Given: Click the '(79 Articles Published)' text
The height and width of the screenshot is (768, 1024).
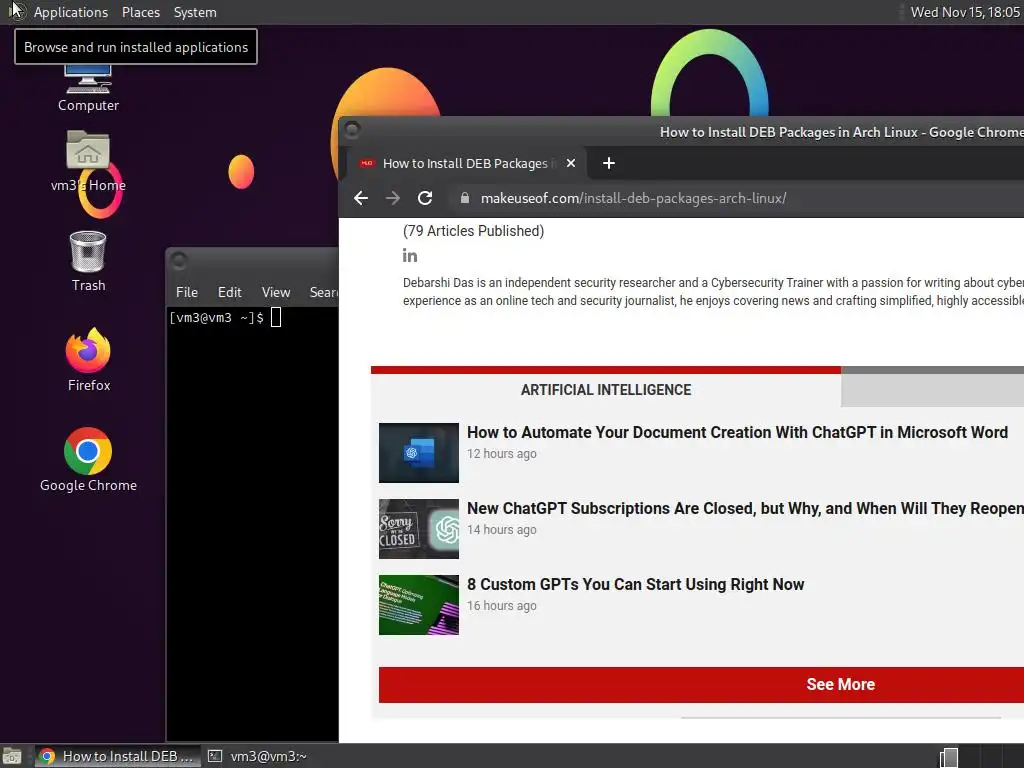Looking at the screenshot, I should (x=473, y=231).
